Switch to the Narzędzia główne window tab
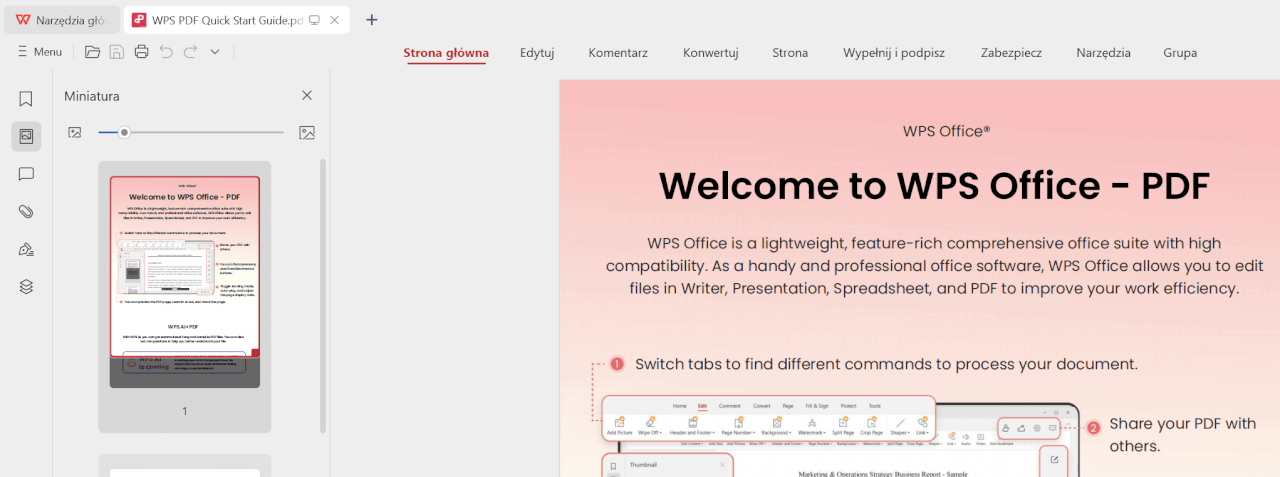Viewport: 1280px width, 477px height. pyautogui.click(x=61, y=20)
